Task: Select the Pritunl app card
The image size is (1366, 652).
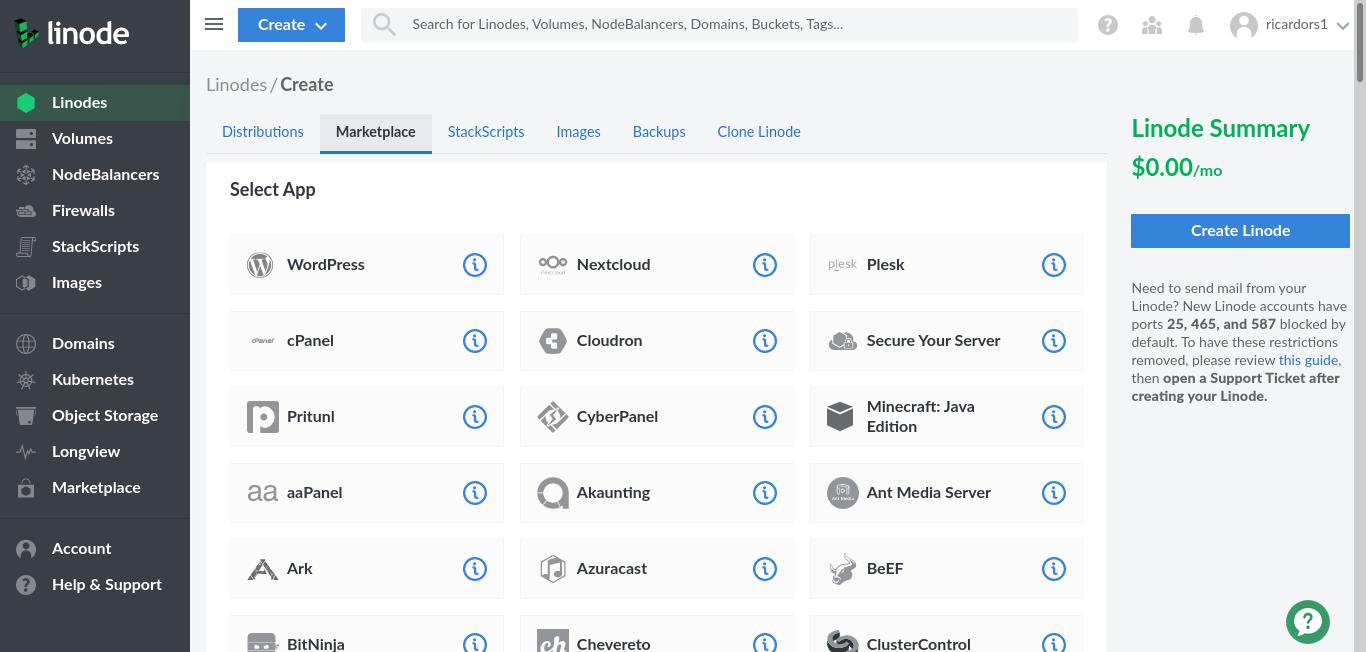Action: 367,417
